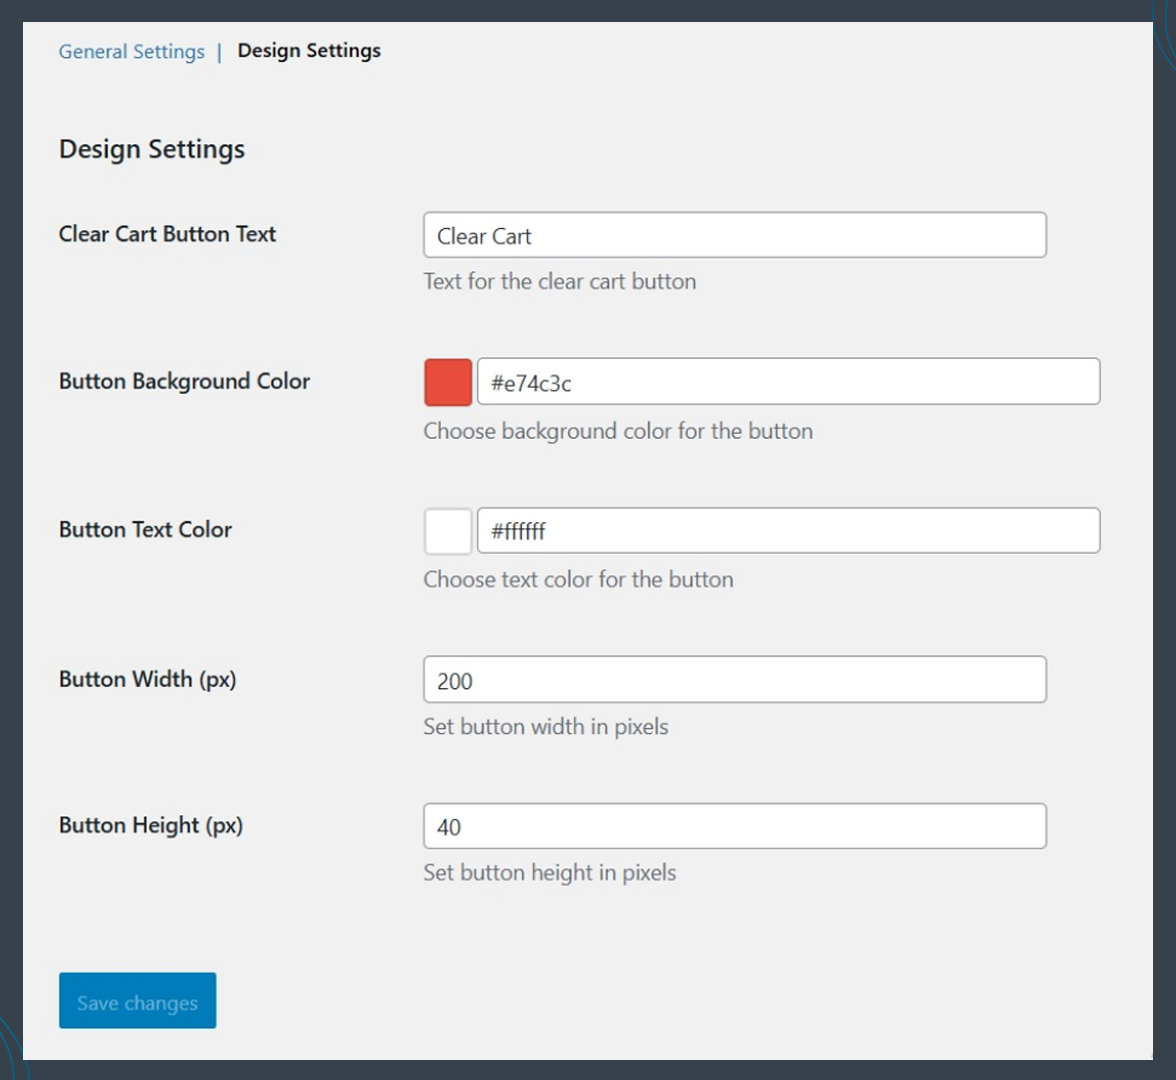
Task: Click the Clear Cart Button Text input field
Action: click(735, 234)
